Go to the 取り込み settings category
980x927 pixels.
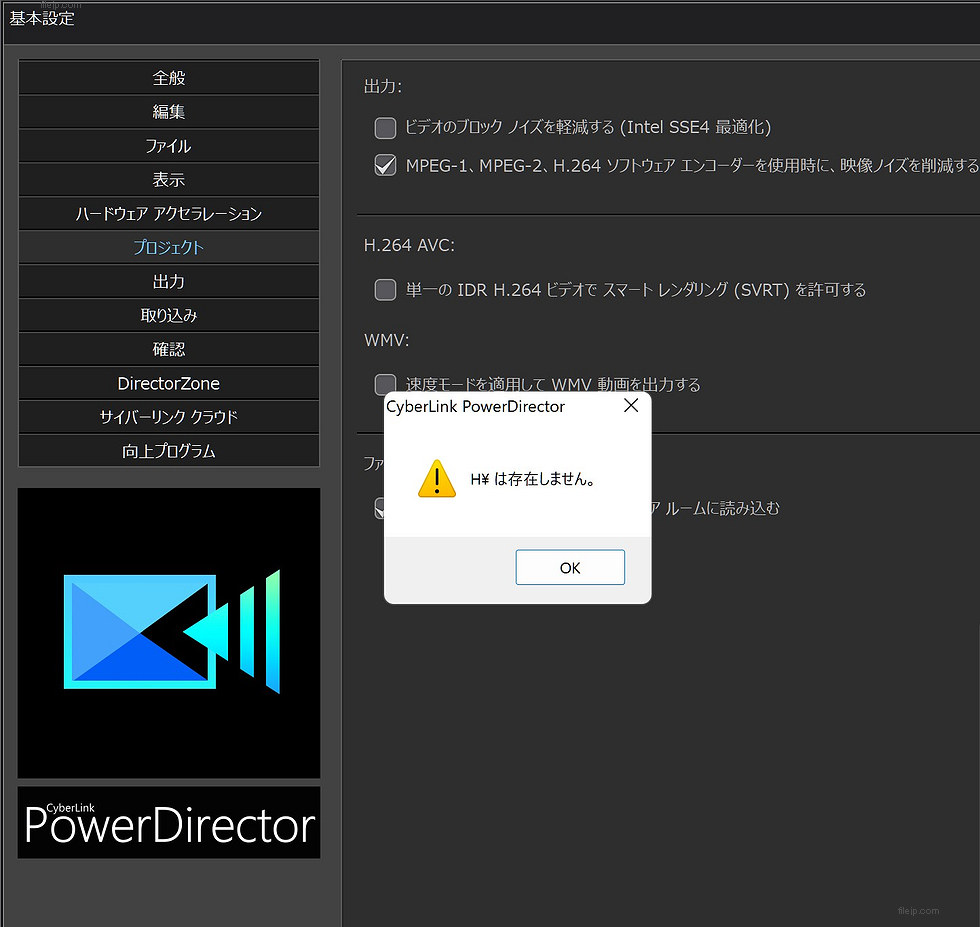(x=169, y=315)
